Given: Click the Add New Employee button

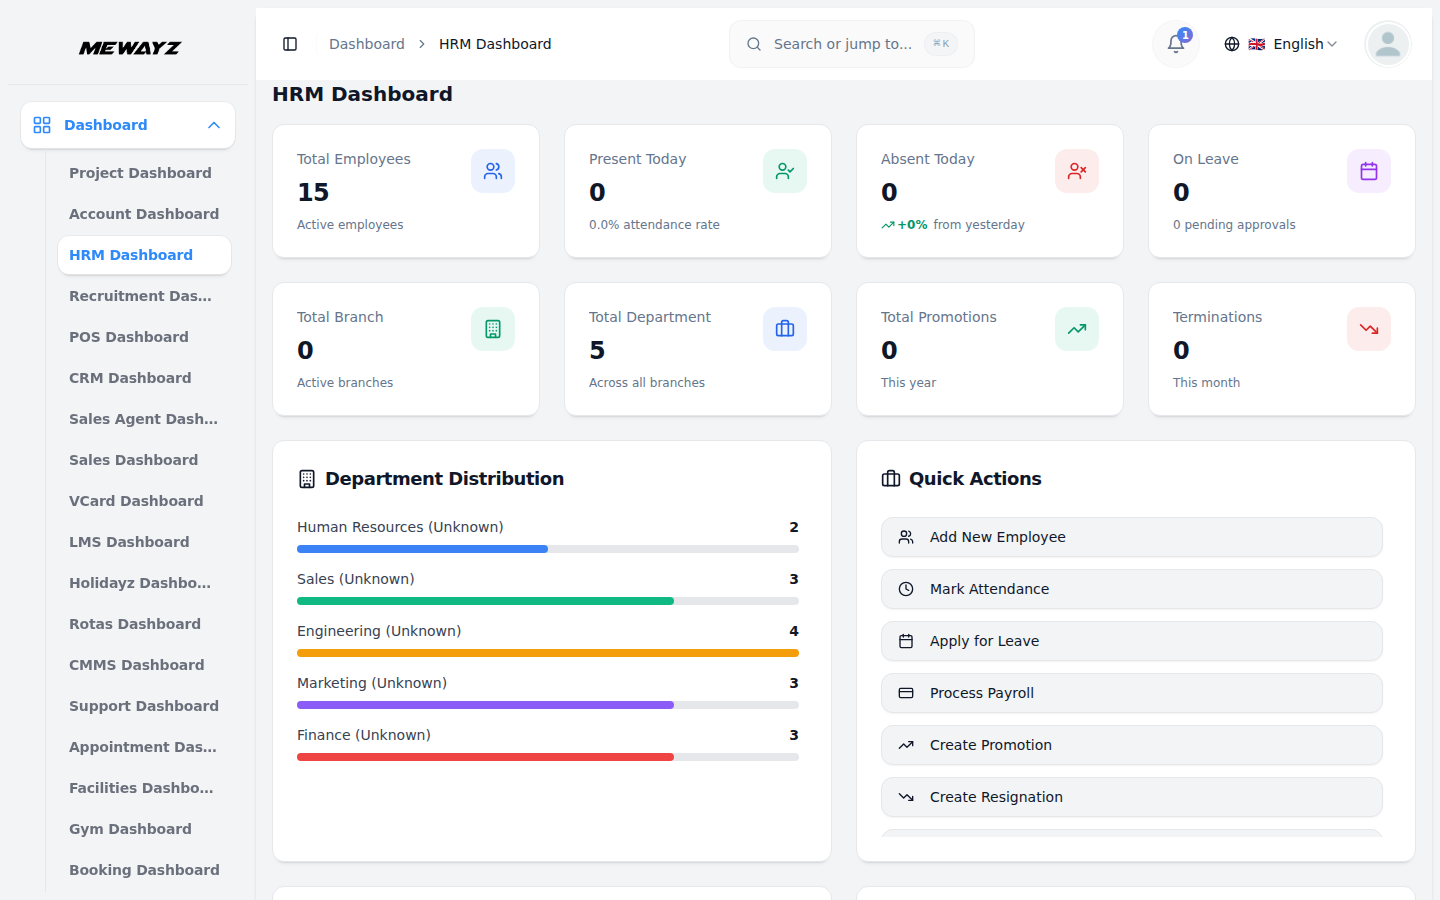Looking at the screenshot, I should click(x=1131, y=537).
